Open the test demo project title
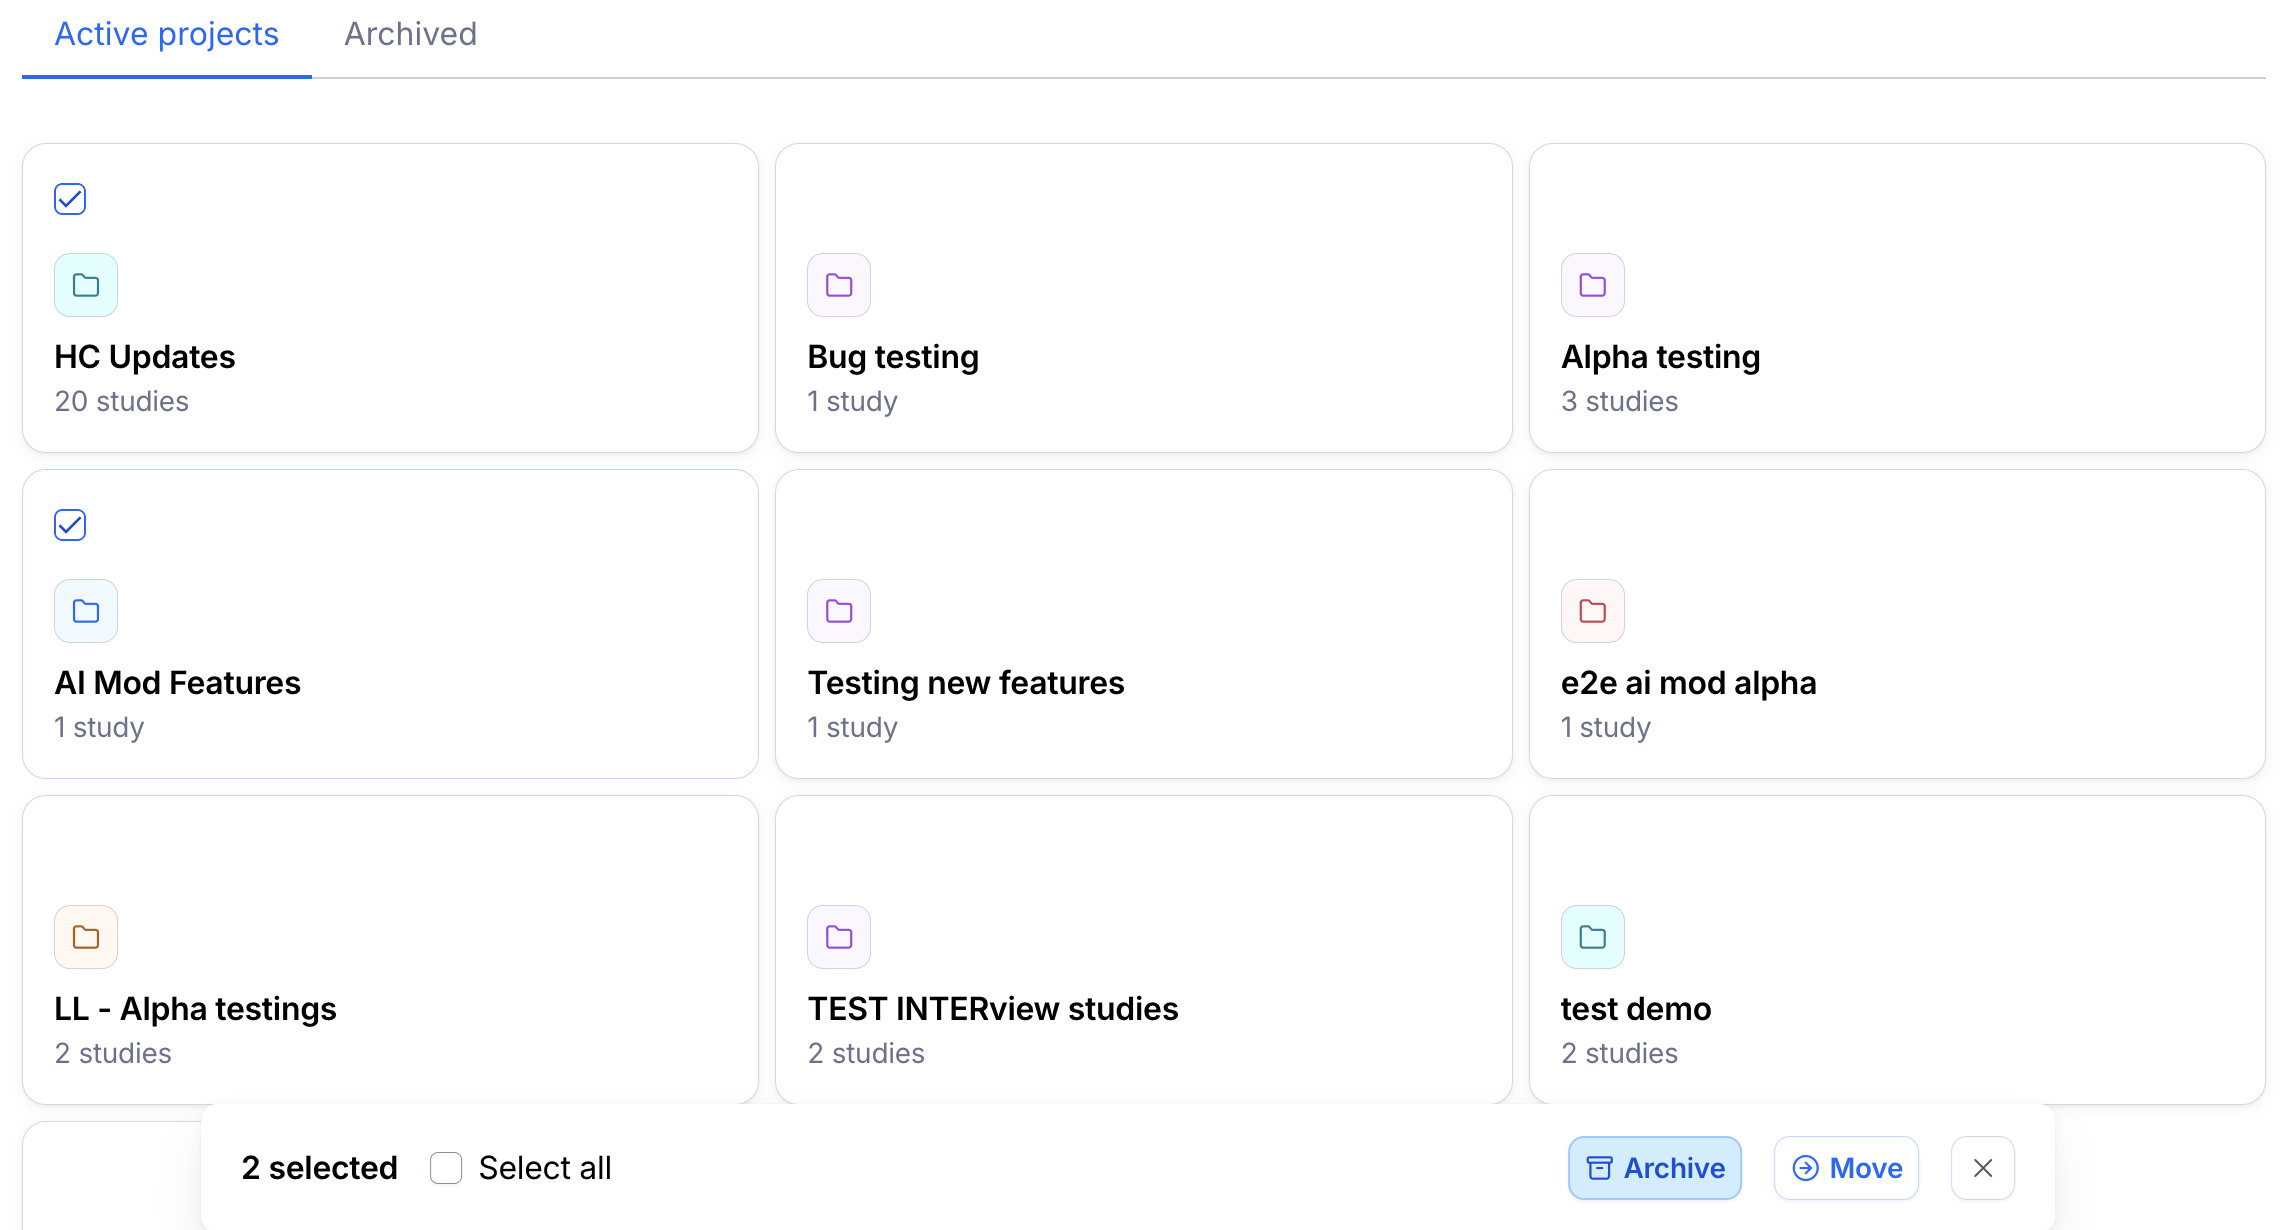The image size is (2292, 1230). (x=1635, y=1009)
